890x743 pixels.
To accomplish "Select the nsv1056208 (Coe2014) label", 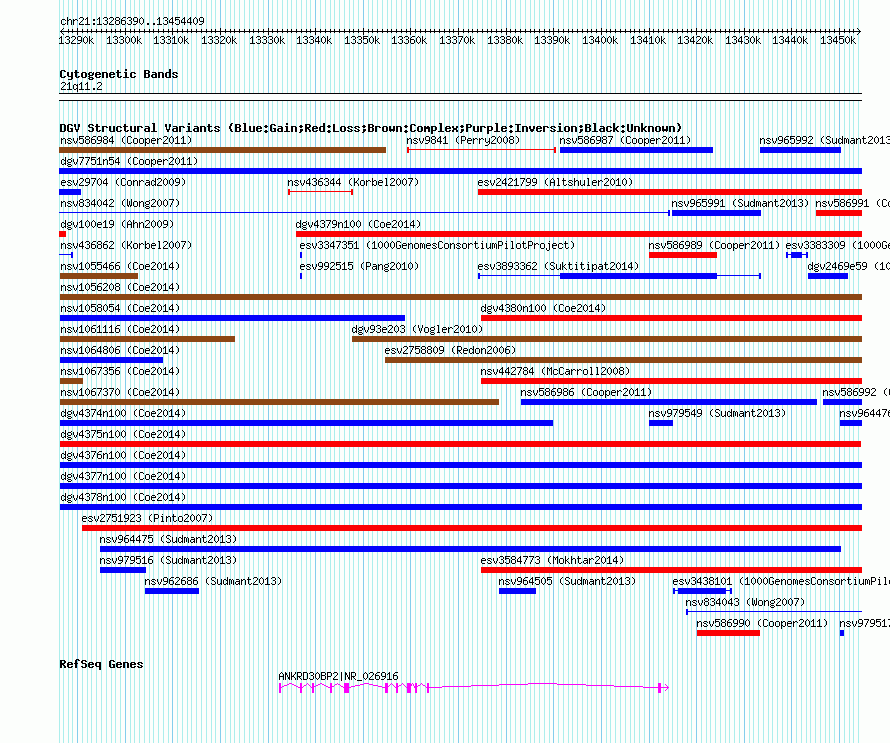I will pos(120,287).
